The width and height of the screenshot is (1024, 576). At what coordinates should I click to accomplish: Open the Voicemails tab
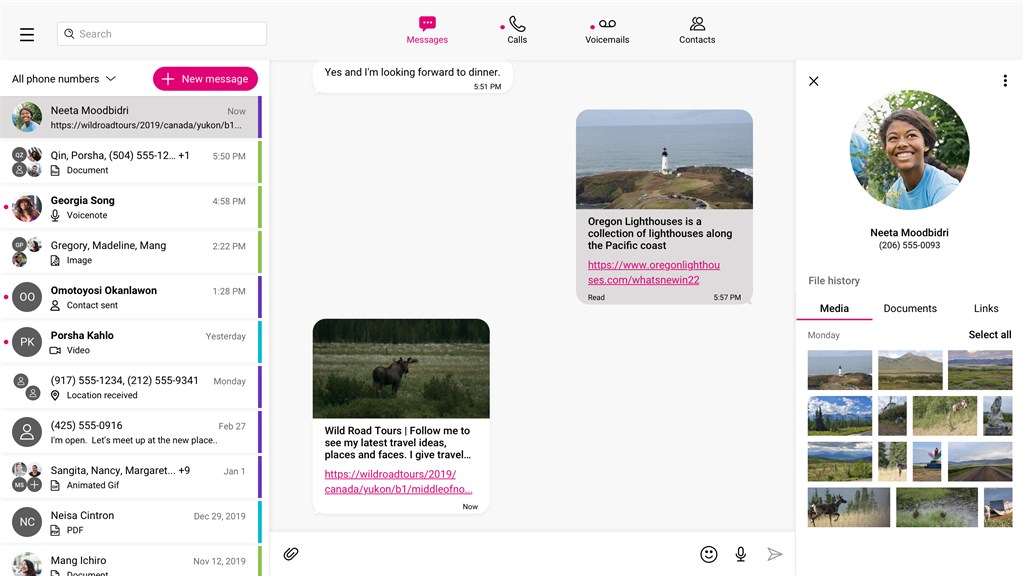(607, 30)
